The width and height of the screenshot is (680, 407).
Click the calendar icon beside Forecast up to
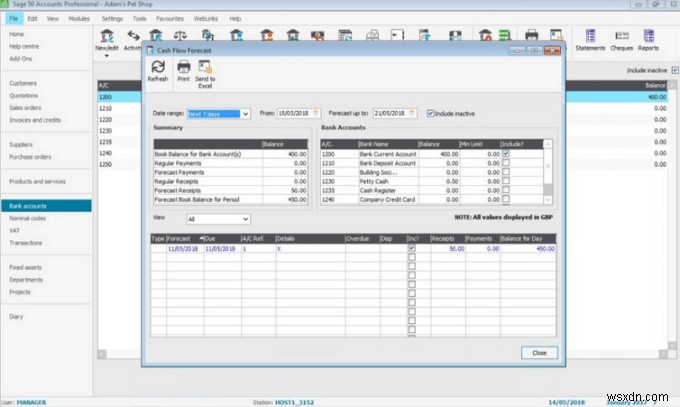click(x=412, y=113)
